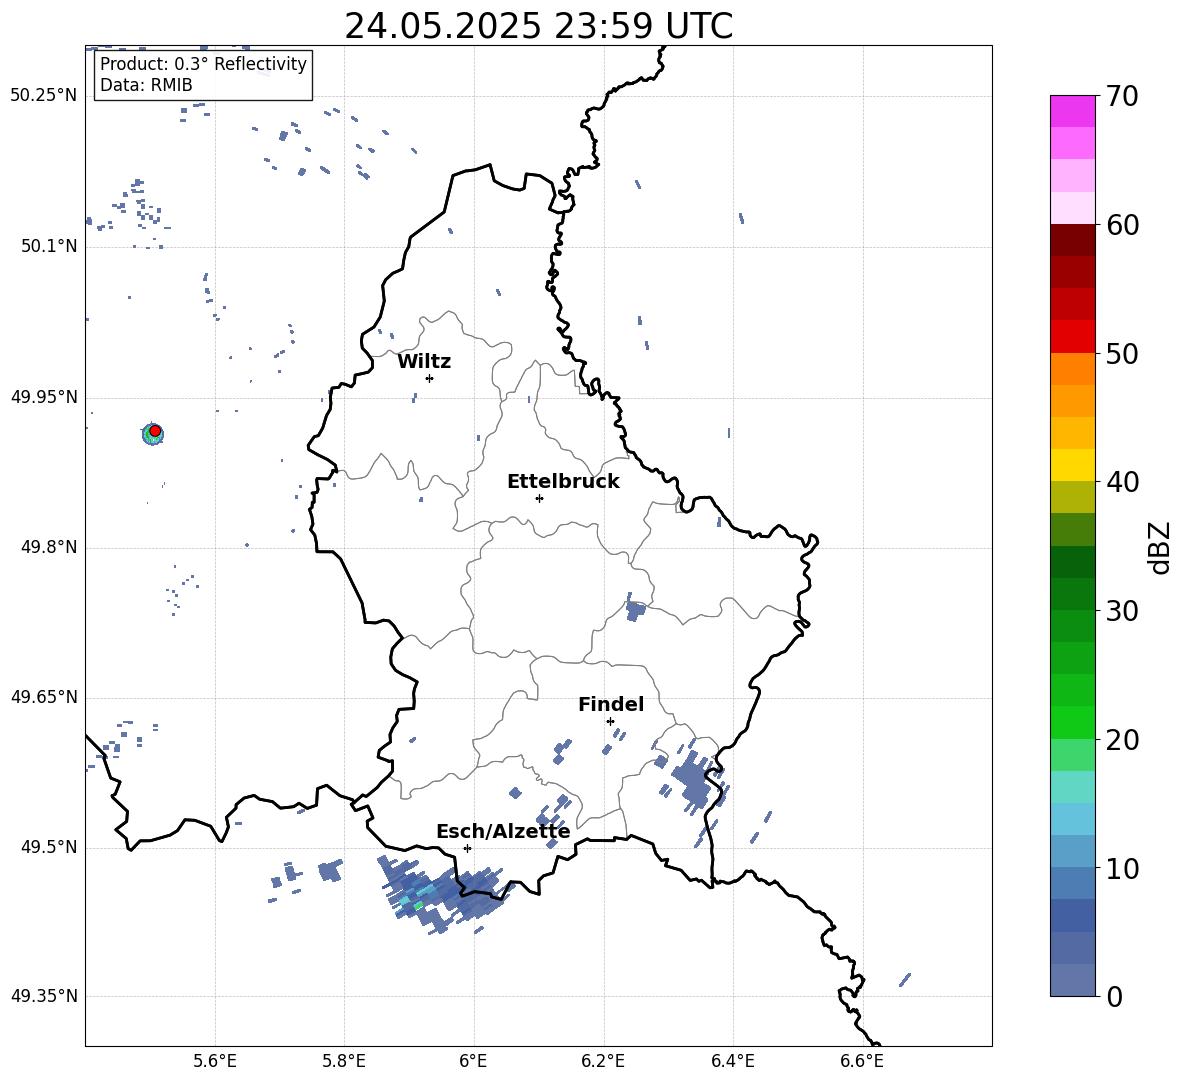Click the 49.35°N latitude label
Screen dimensions: 1184x1081
44,996
